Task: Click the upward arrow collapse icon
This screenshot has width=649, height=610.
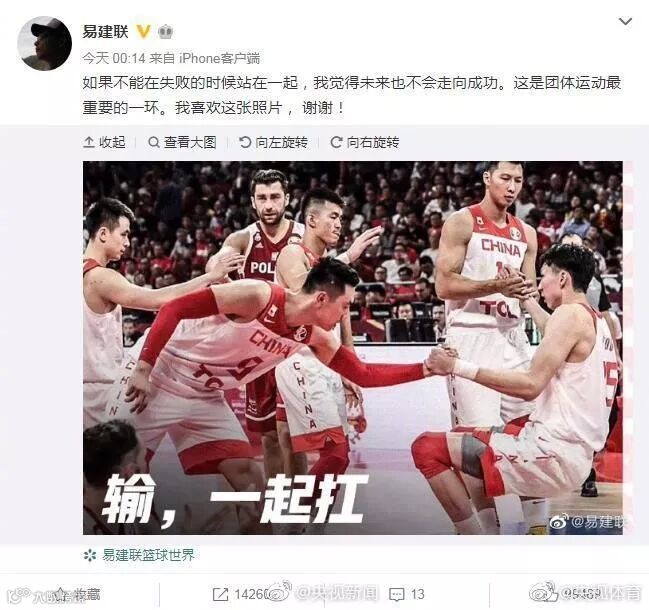Action: click(89, 143)
